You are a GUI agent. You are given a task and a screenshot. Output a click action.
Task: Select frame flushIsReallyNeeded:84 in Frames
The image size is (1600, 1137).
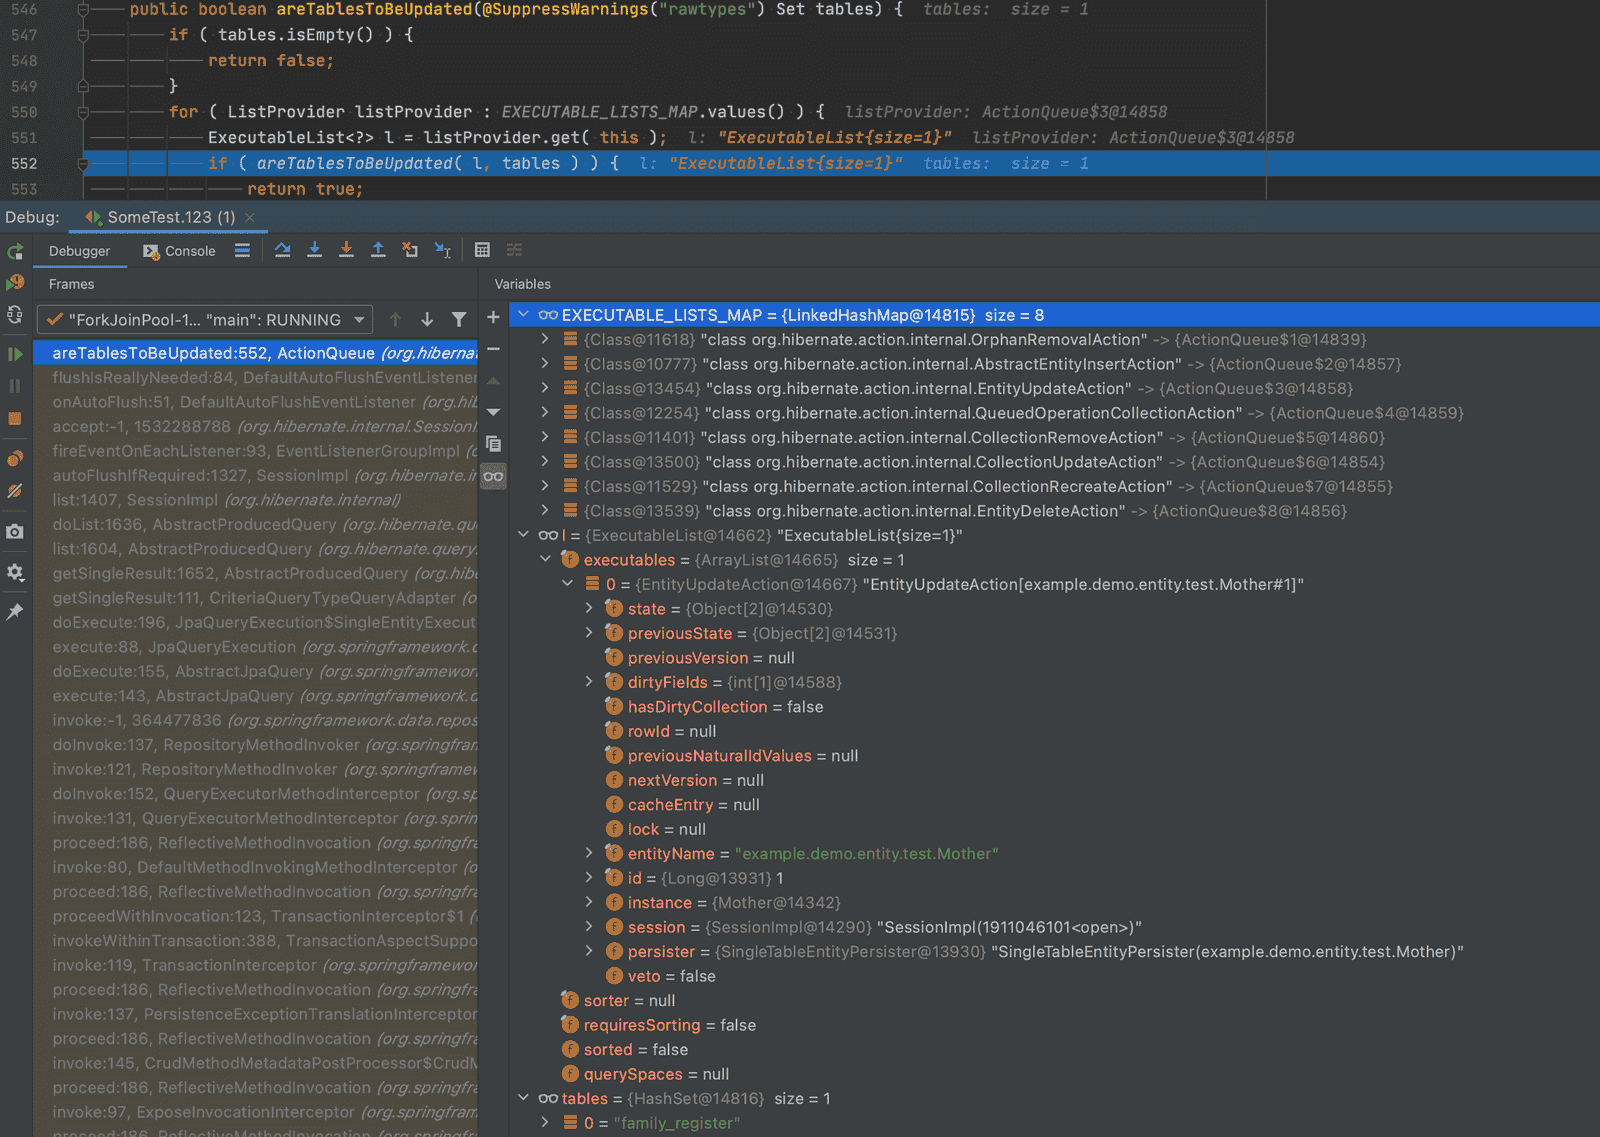(x=256, y=378)
